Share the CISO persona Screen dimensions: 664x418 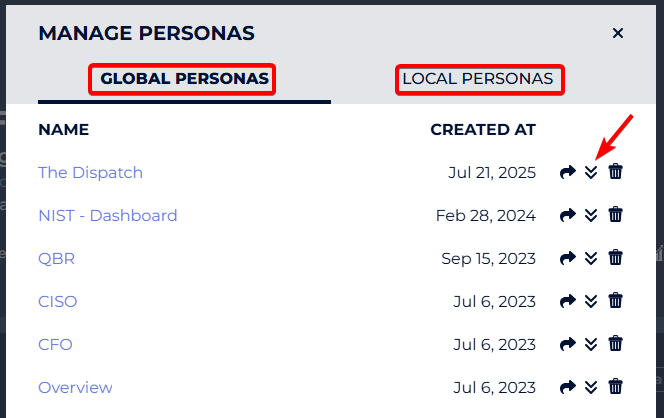click(x=567, y=301)
